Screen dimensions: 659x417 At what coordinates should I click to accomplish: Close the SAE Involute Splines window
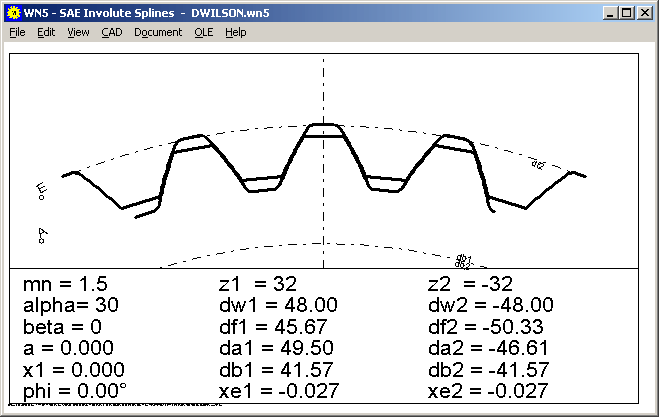click(644, 11)
